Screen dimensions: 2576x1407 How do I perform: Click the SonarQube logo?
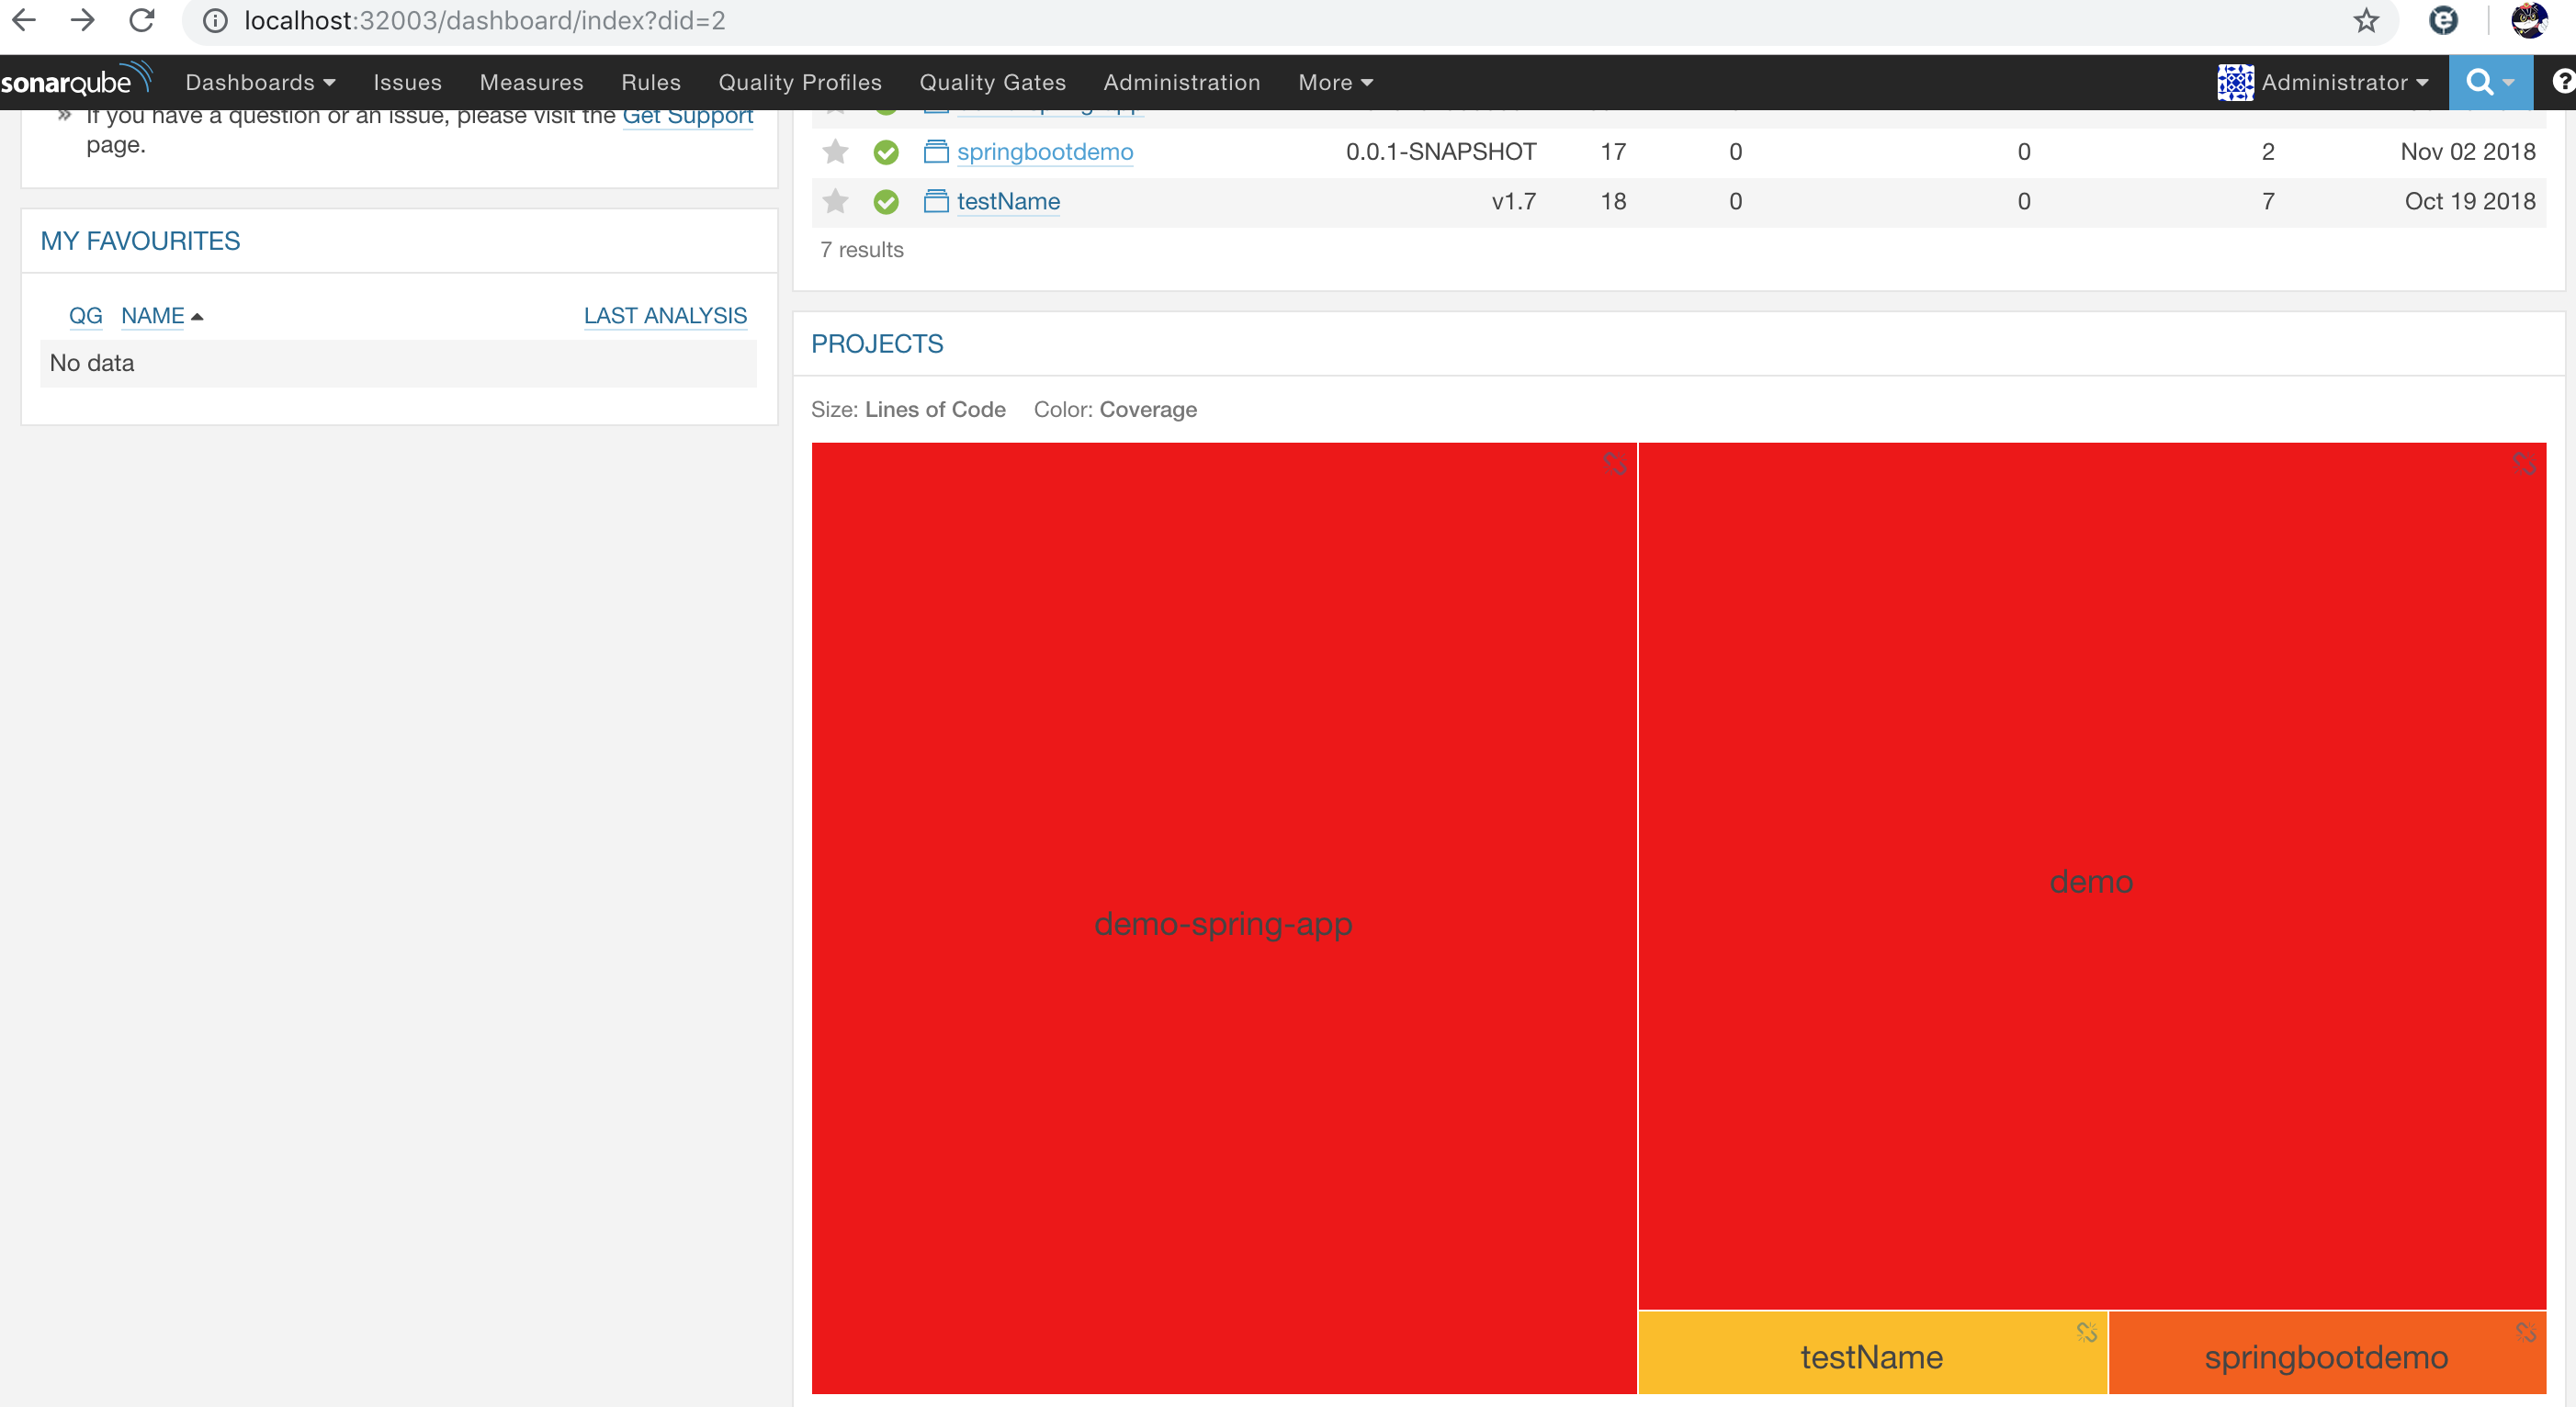(x=76, y=81)
